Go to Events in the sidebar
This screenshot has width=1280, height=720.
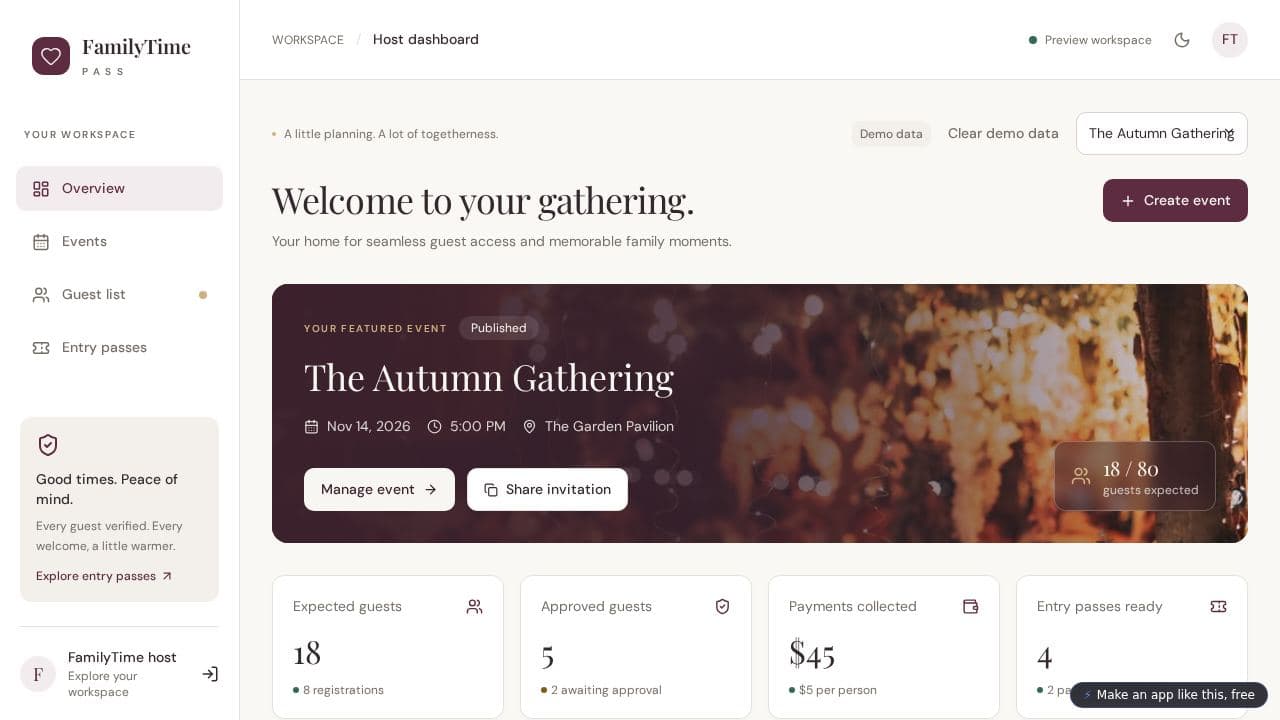(x=119, y=241)
